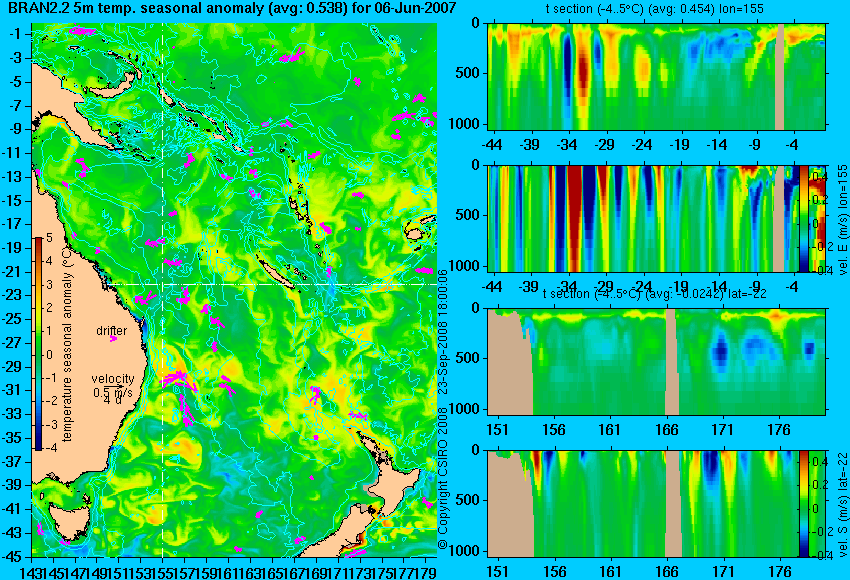The height and width of the screenshot is (580, 850).
Task: Click the '-45' latitude label on the map axis
Action: tap(13, 557)
